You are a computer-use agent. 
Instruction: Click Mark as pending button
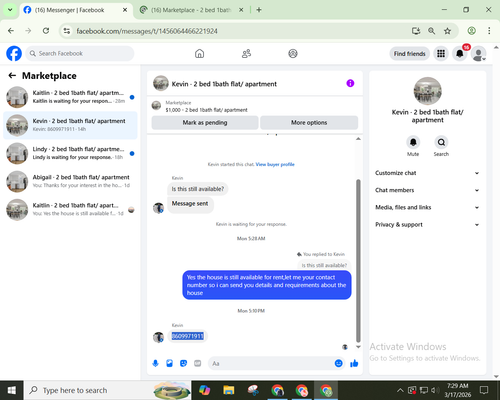point(205,122)
